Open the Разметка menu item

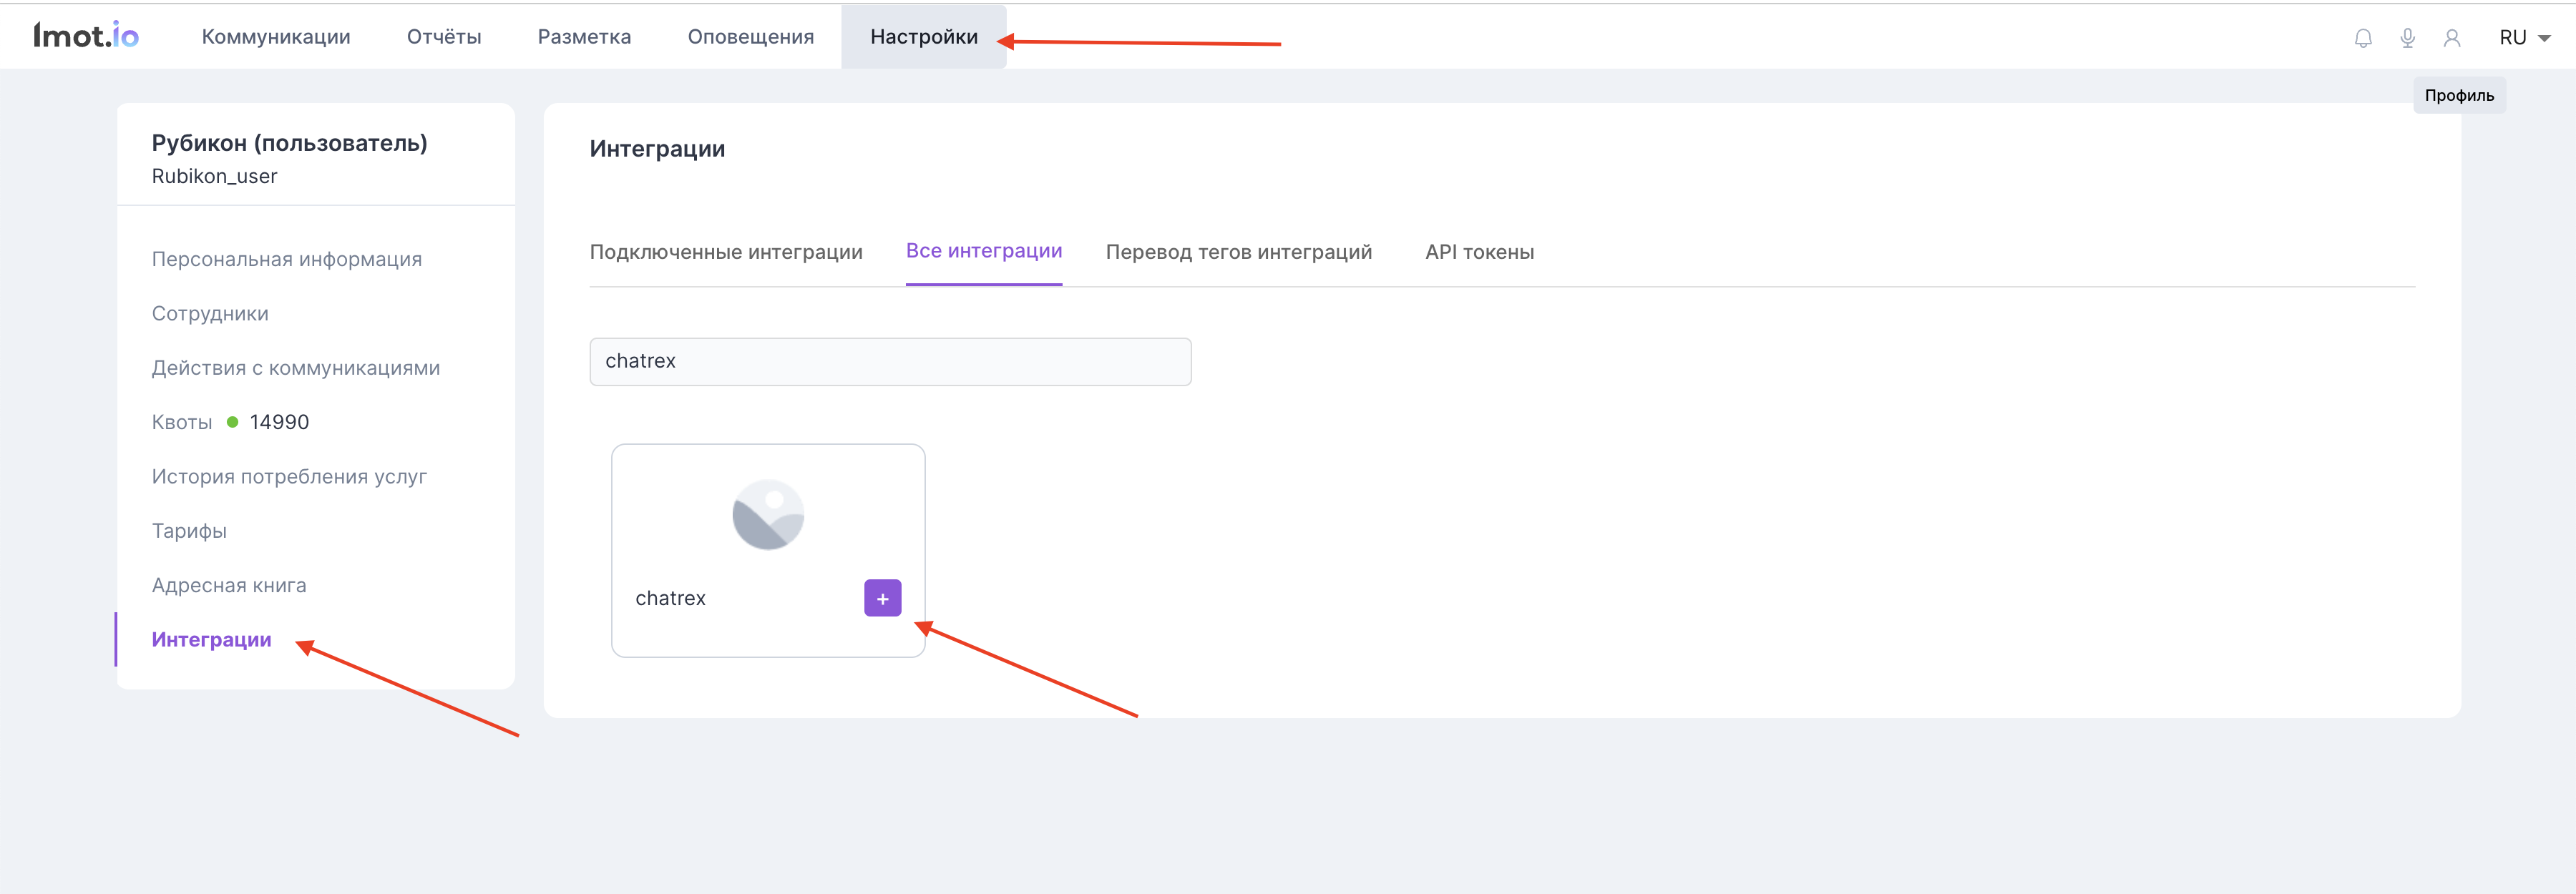click(x=584, y=37)
